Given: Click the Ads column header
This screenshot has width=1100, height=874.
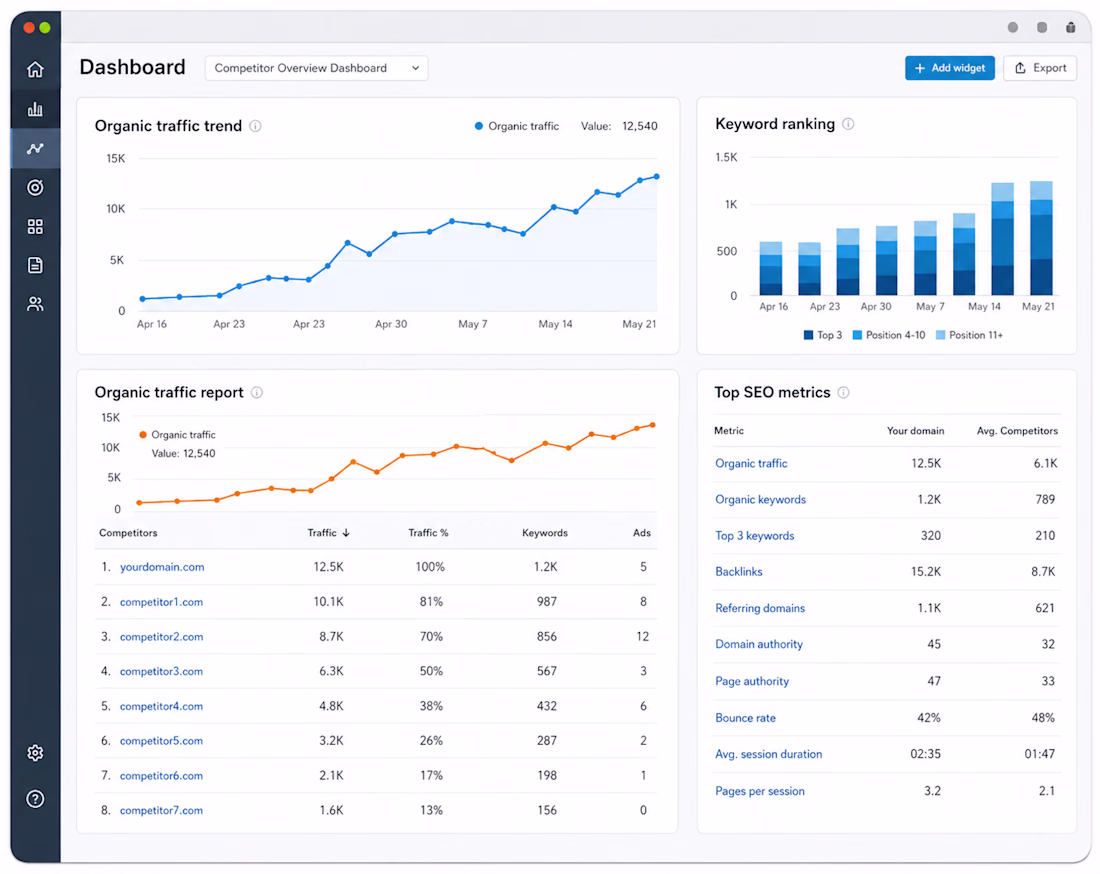Looking at the screenshot, I should coord(641,533).
